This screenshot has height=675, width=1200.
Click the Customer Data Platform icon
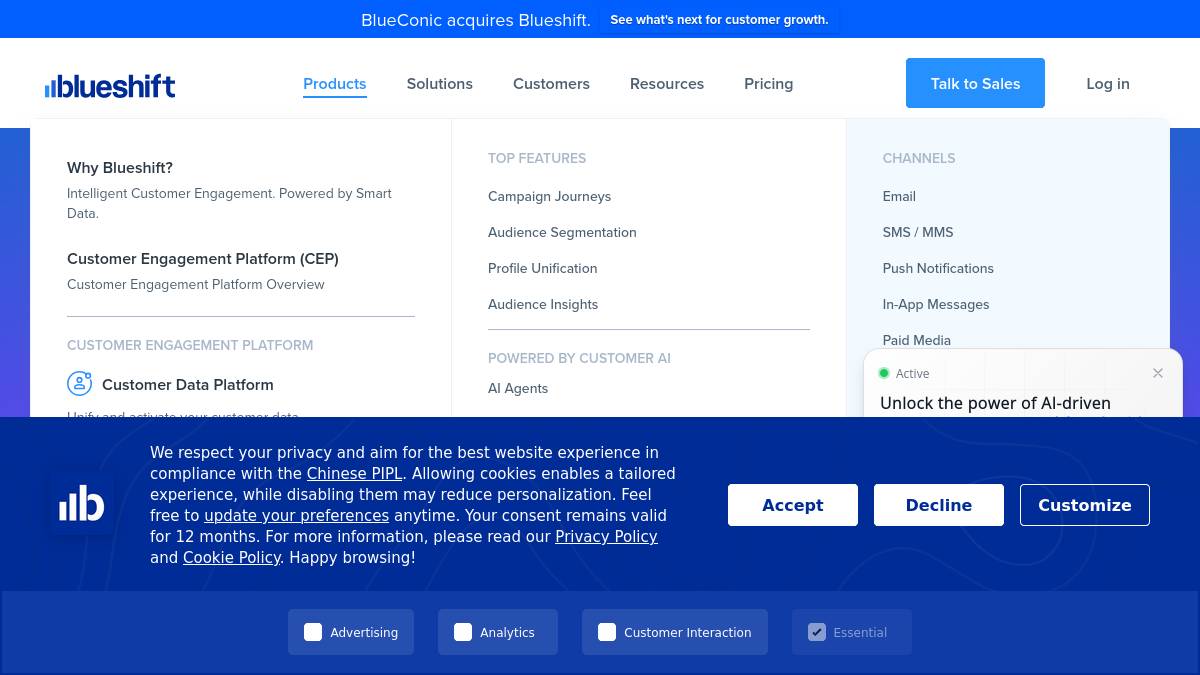click(79, 384)
